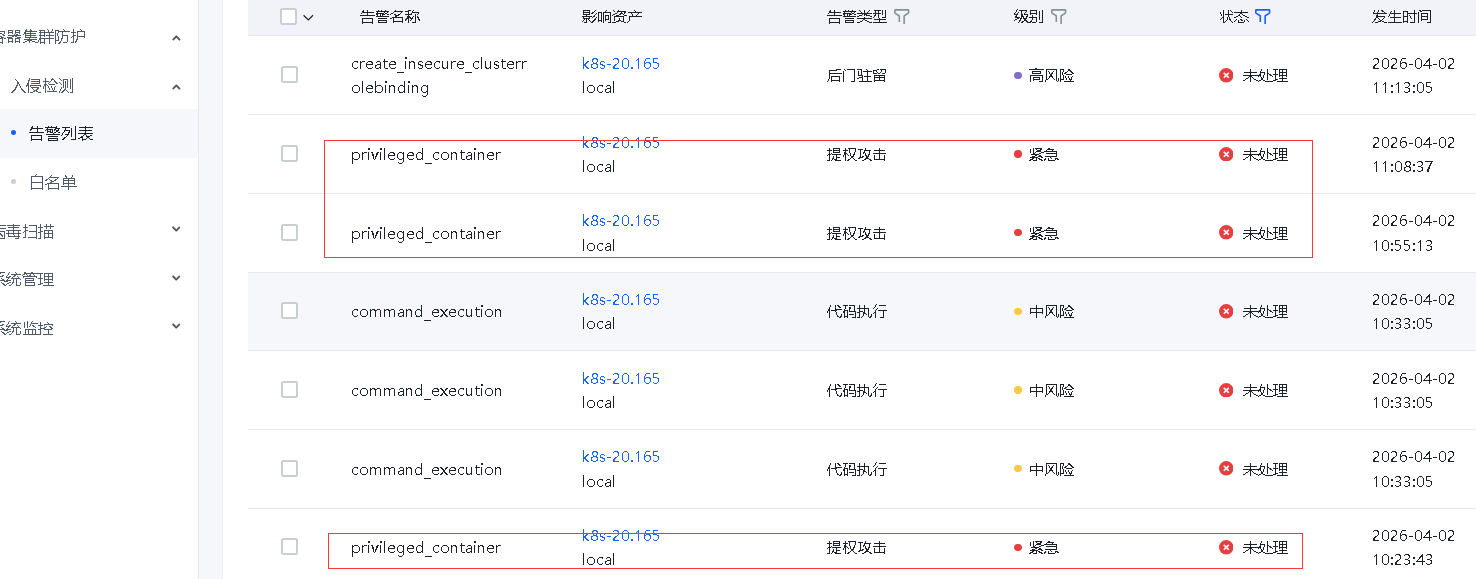Open the 状态 column filter icon
Screen dimensions: 1476x579
coord(1263,17)
